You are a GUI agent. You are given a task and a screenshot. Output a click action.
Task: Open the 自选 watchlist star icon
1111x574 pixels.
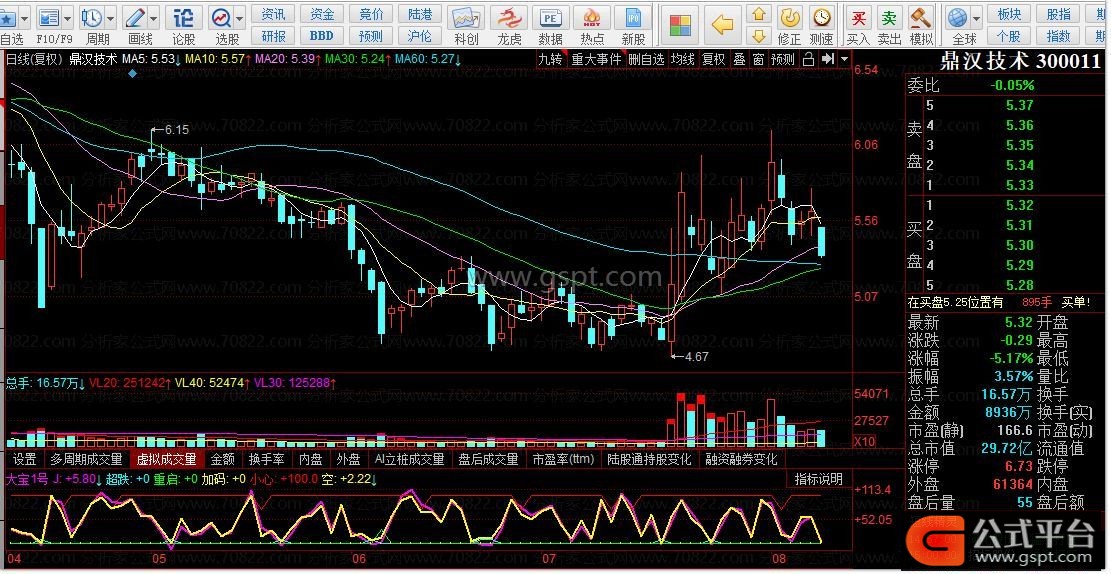[x=9, y=18]
